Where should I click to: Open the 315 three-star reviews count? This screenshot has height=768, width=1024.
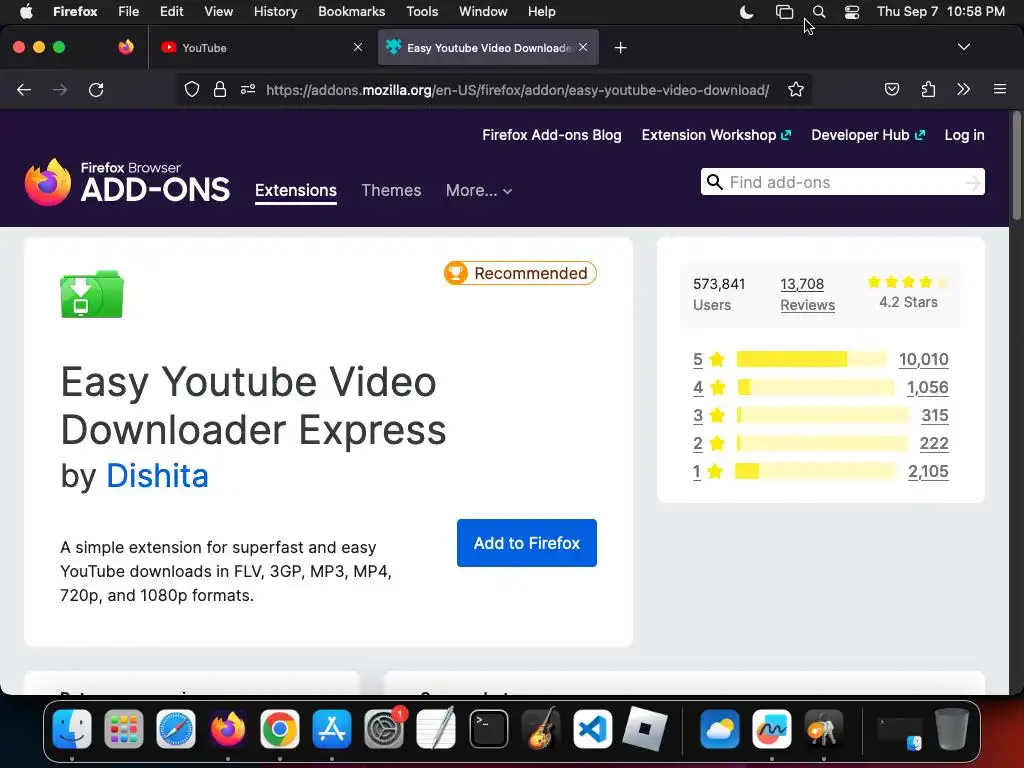coord(935,415)
